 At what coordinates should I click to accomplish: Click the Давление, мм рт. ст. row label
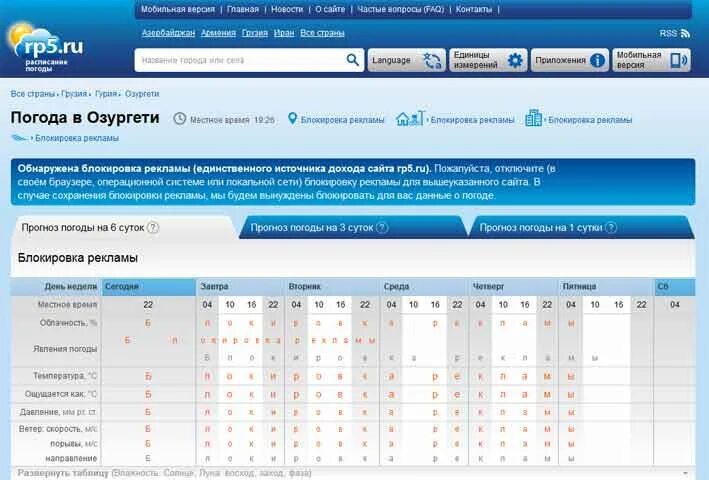[x=58, y=412]
